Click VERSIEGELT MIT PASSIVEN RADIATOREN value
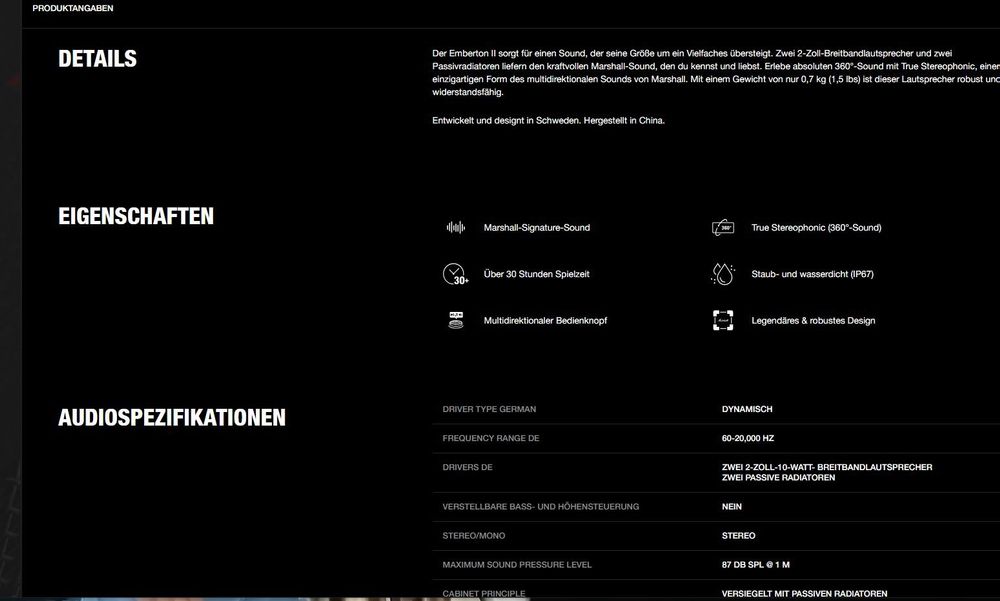This screenshot has height=601, width=1000. coord(804,594)
